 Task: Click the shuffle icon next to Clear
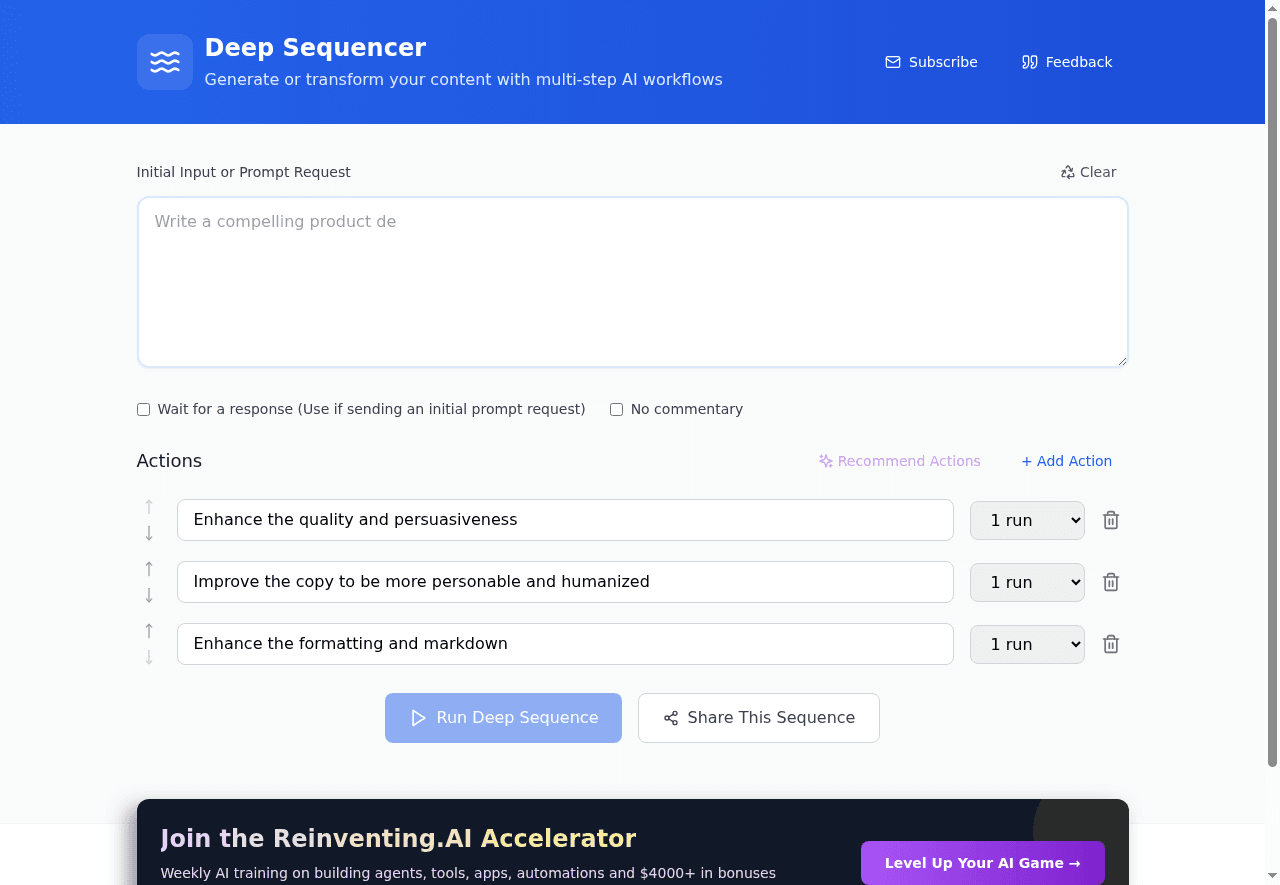pyautogui.click(x=1066, y=172)
